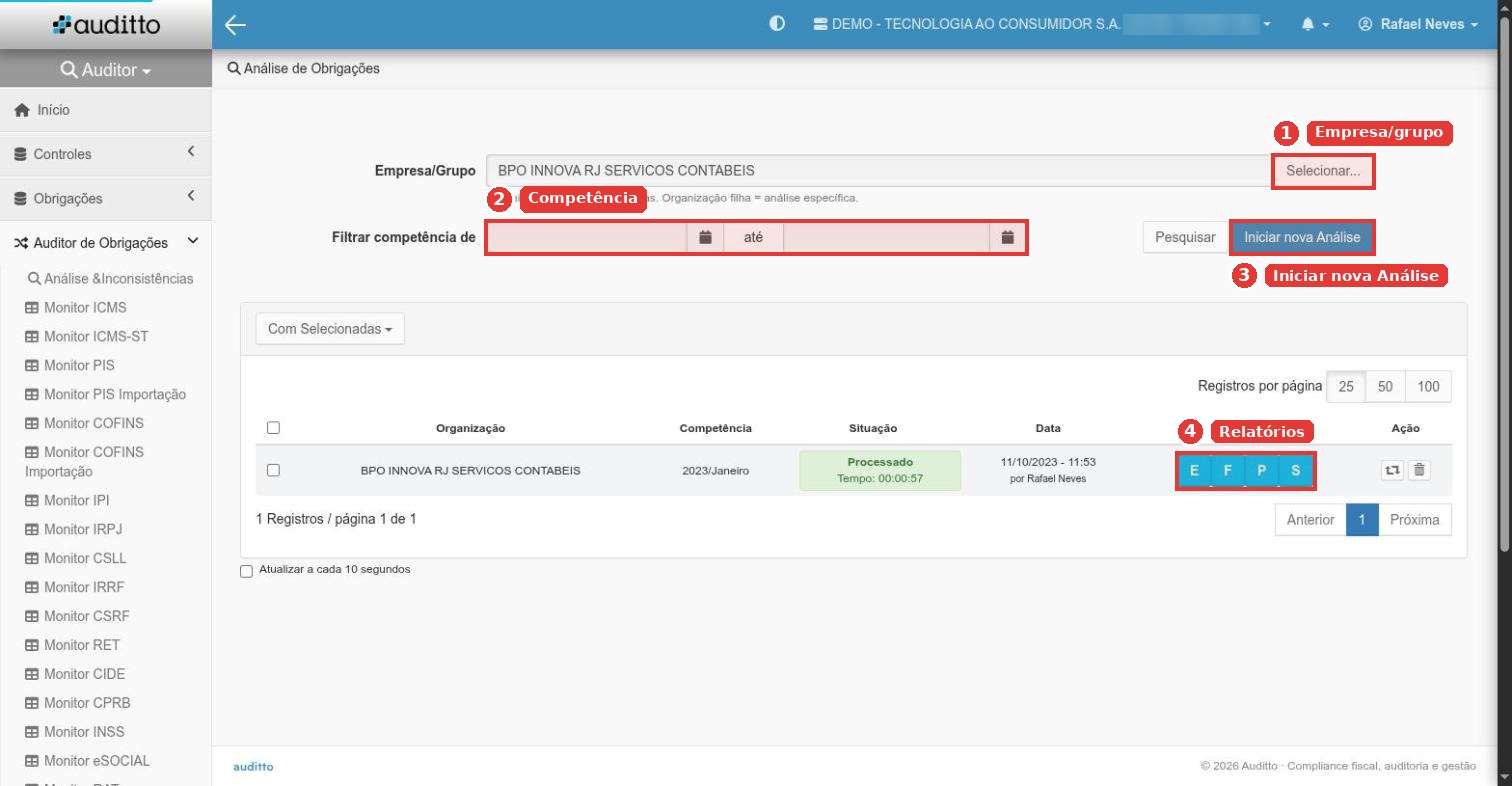Delete the analysis with the trash icon
Viewport: 1512px width, 786px height.
point(1420,470)
